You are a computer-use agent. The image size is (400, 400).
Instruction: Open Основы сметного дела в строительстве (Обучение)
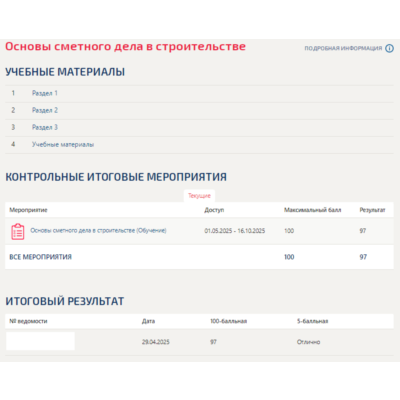point(98,230)
